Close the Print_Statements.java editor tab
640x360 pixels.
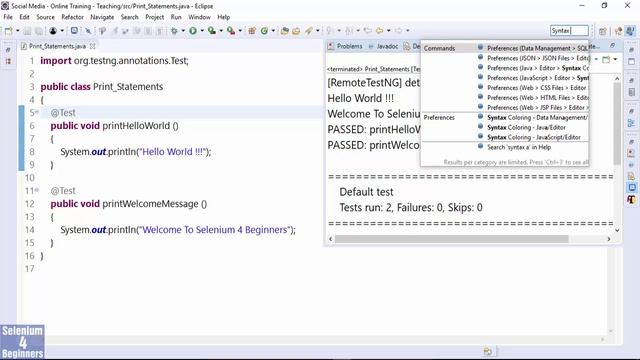(93, 46)
